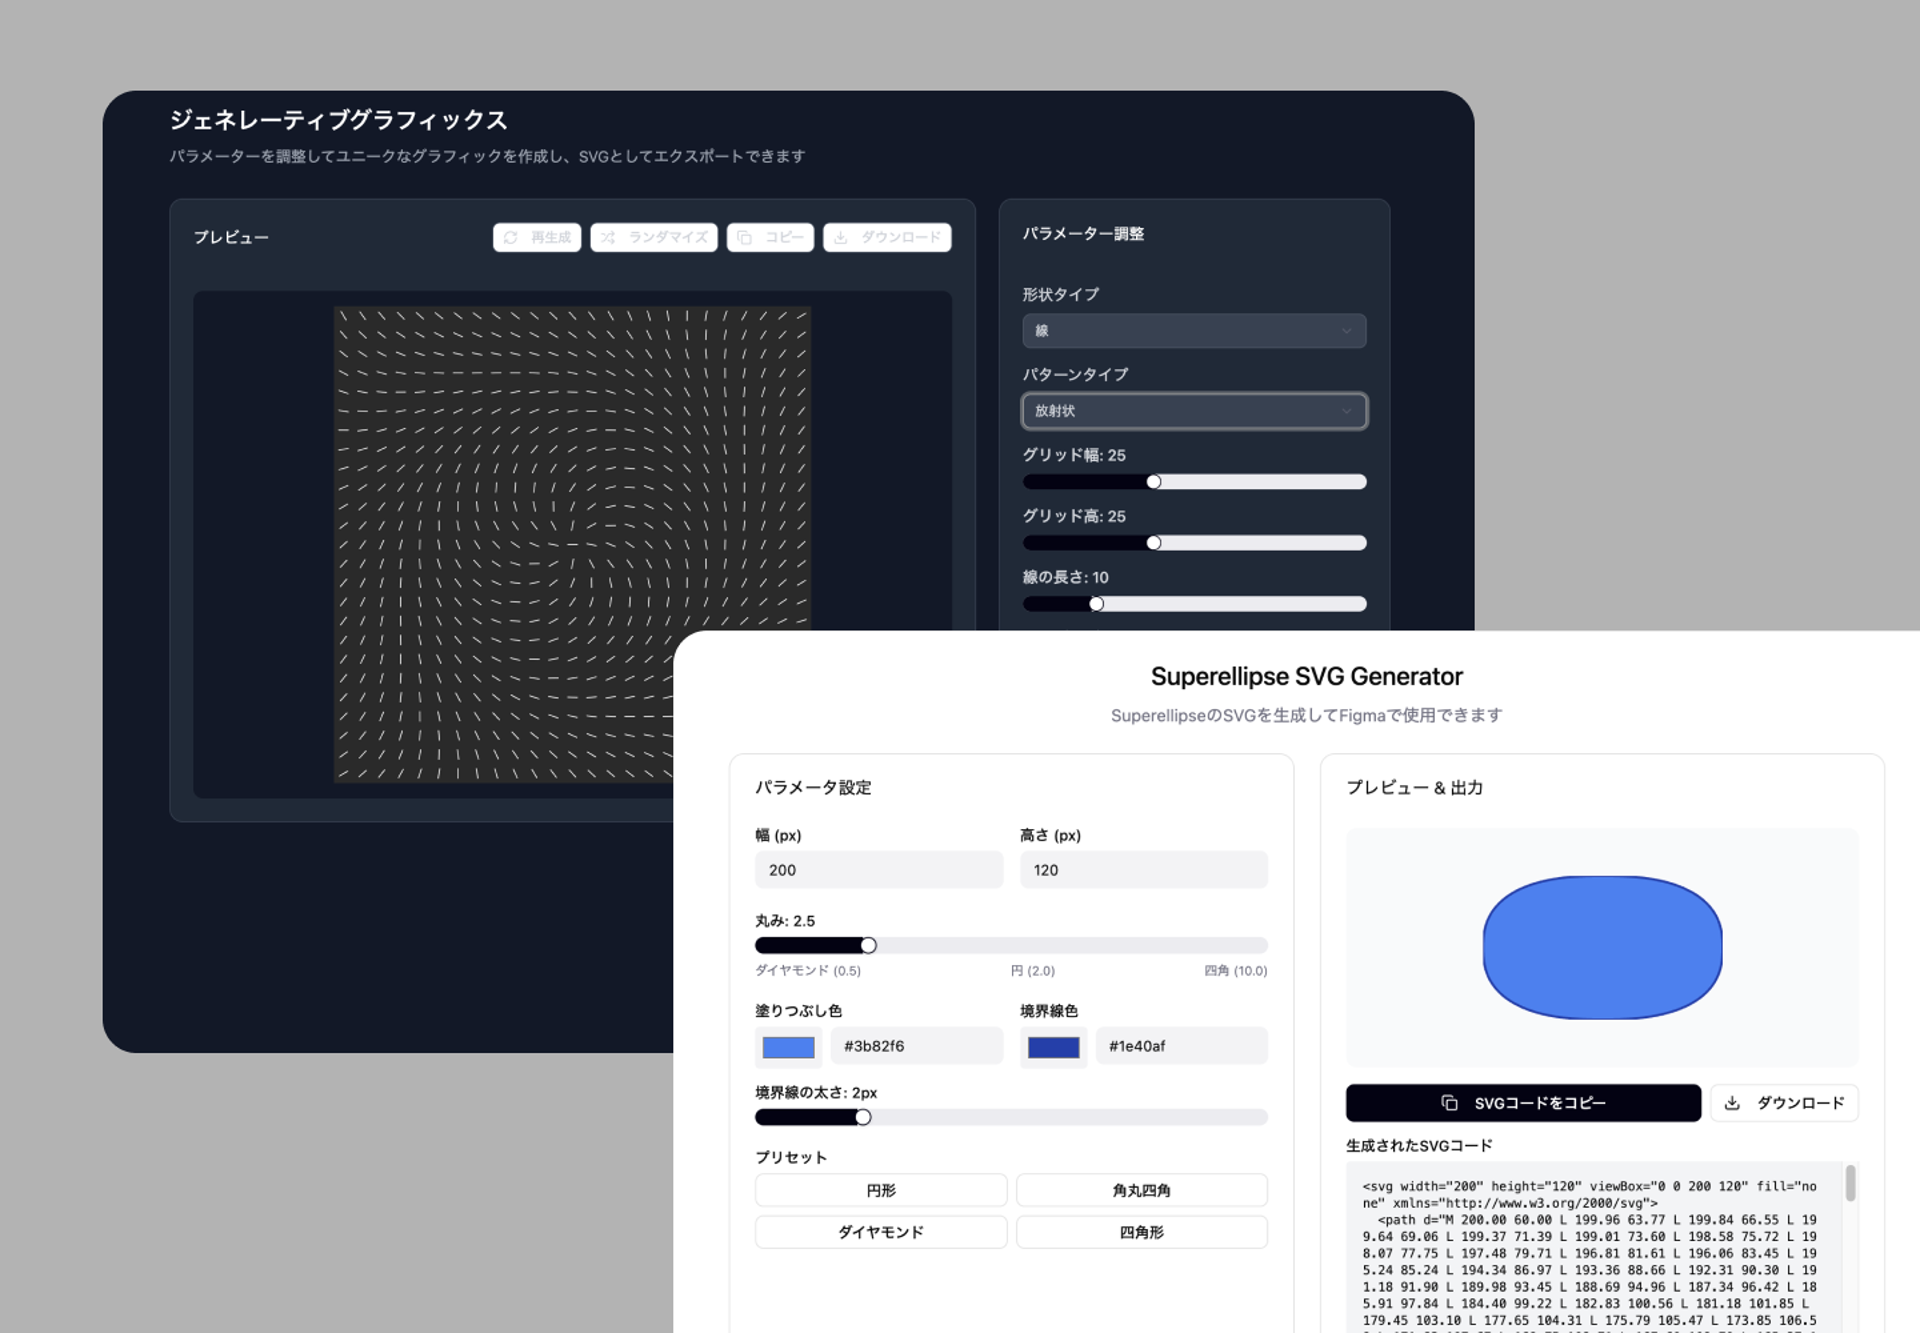Screen dimensions: 1920x1333
Task: Choose the ダイヤモンド preset
Action: pos(880,1232)
